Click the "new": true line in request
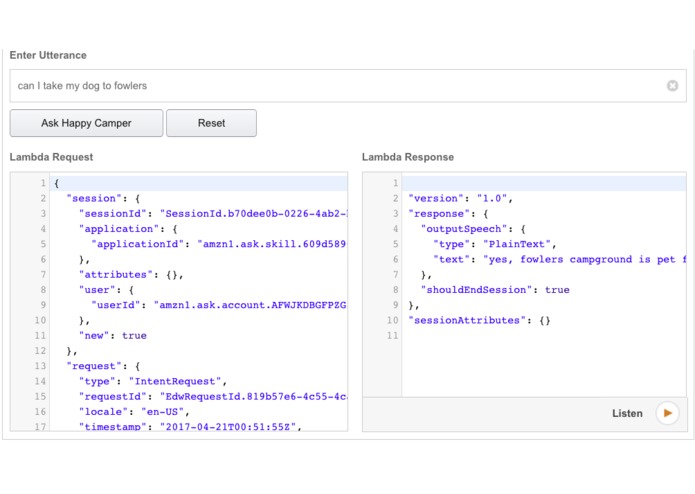 click(x=113, y=335)
